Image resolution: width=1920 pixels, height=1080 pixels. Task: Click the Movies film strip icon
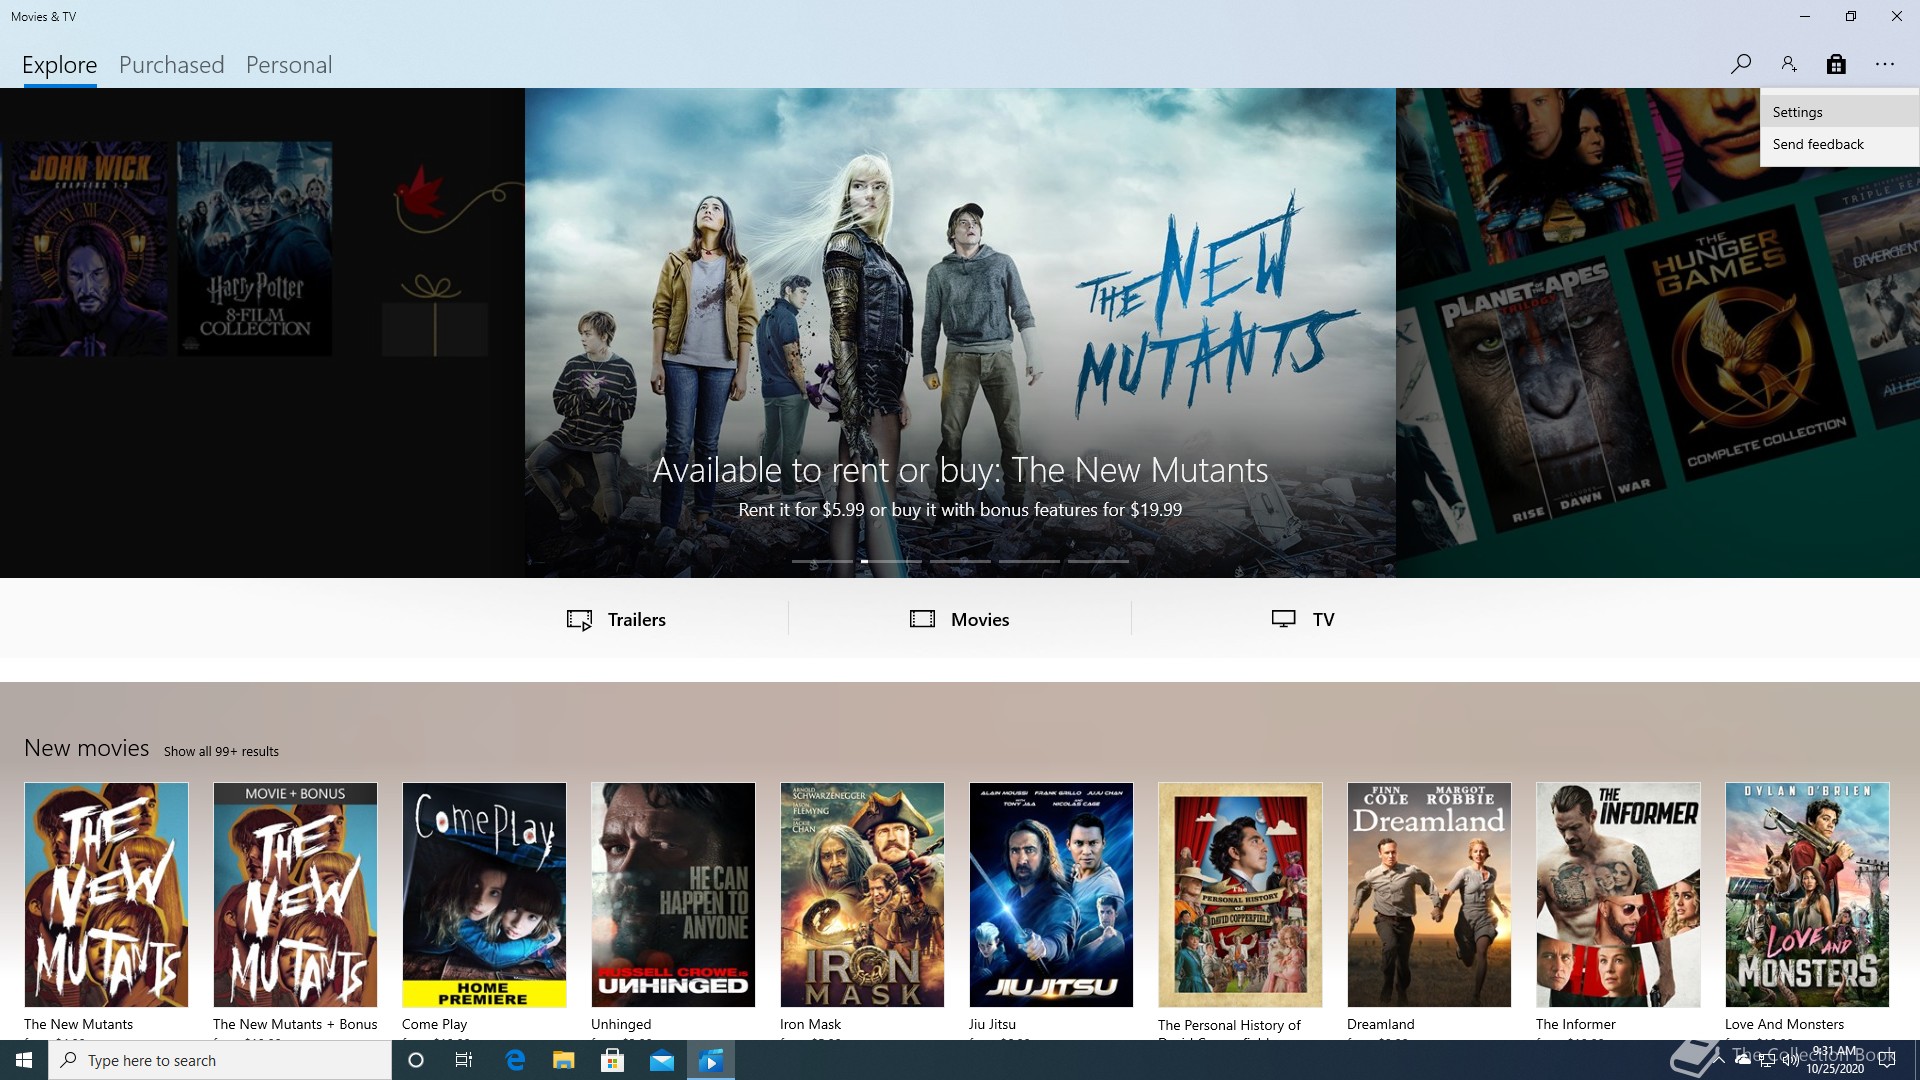pos(922,619)
